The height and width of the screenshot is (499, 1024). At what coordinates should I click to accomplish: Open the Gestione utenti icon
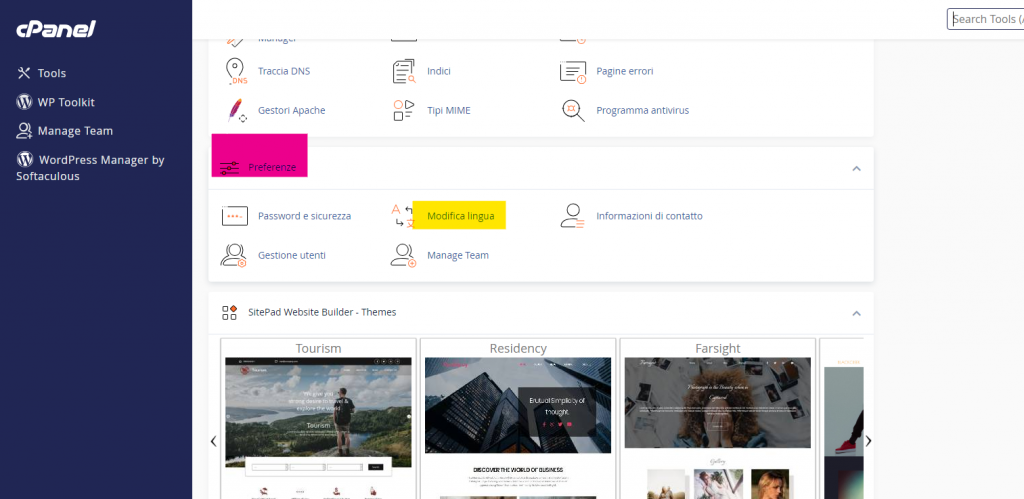[x=234, y=255]
